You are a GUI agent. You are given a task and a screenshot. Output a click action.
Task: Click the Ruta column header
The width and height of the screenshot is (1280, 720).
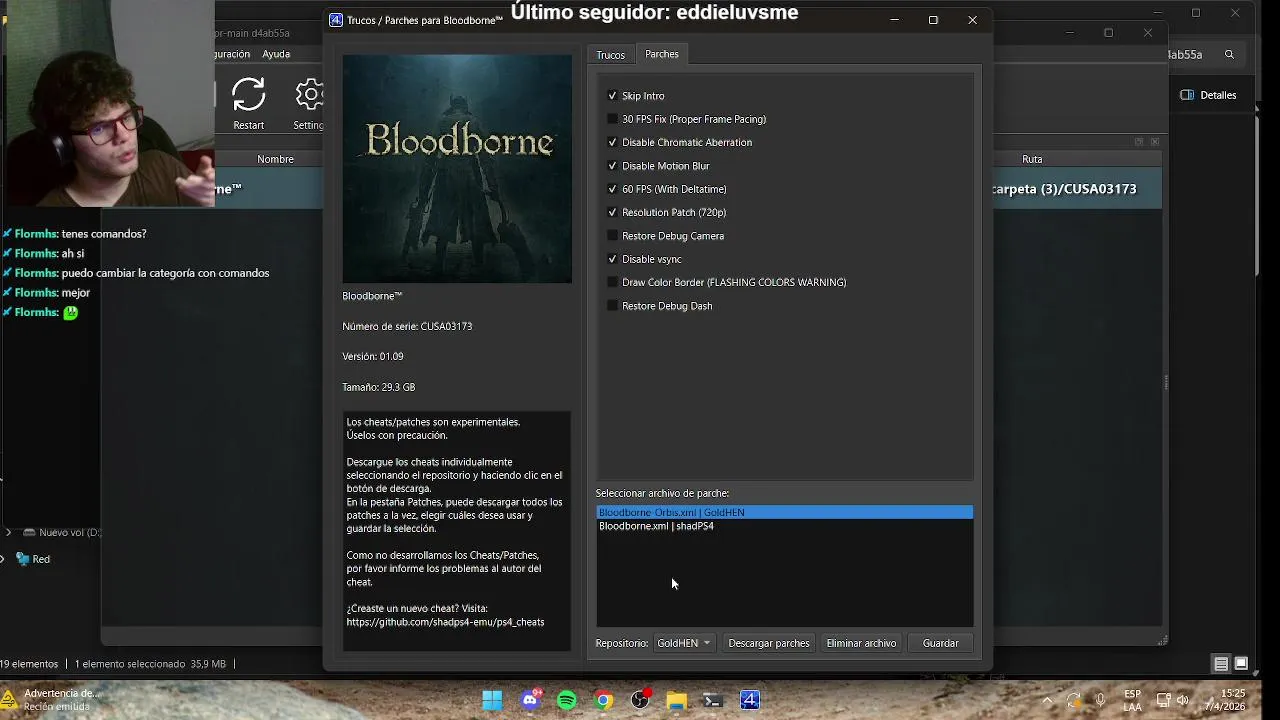point(1032,159)
